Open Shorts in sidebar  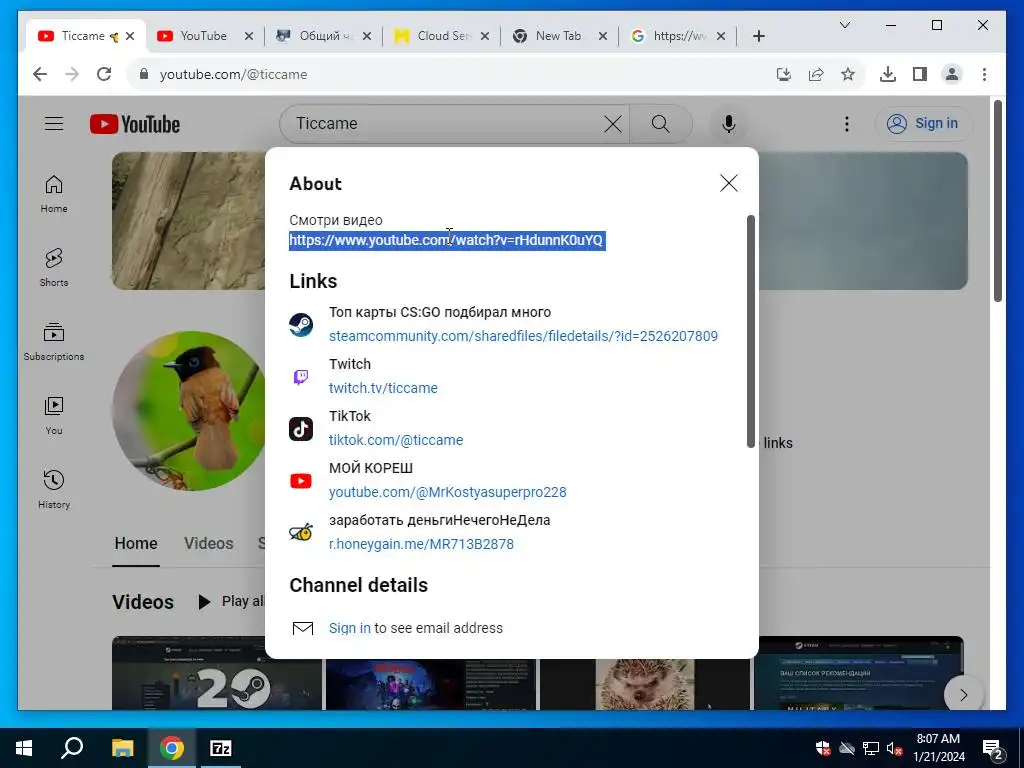coord(54,268)
